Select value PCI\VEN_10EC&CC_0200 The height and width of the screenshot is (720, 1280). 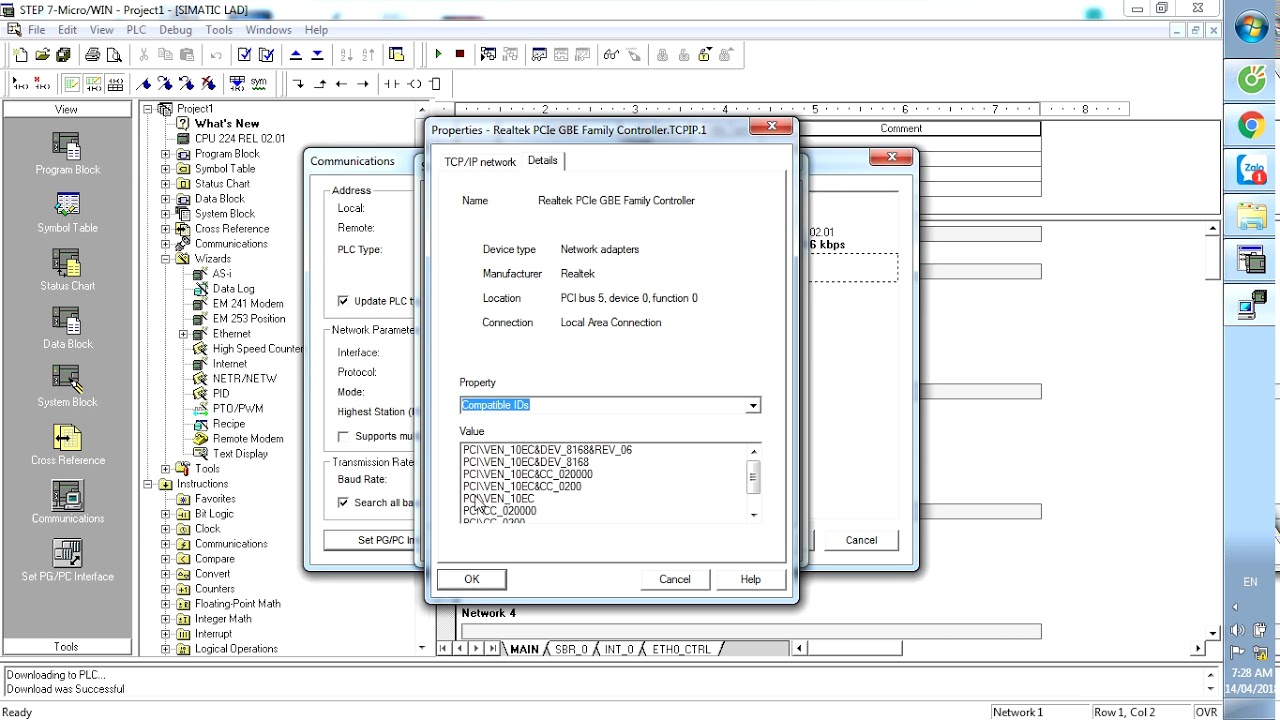click(x=522, y=486)
